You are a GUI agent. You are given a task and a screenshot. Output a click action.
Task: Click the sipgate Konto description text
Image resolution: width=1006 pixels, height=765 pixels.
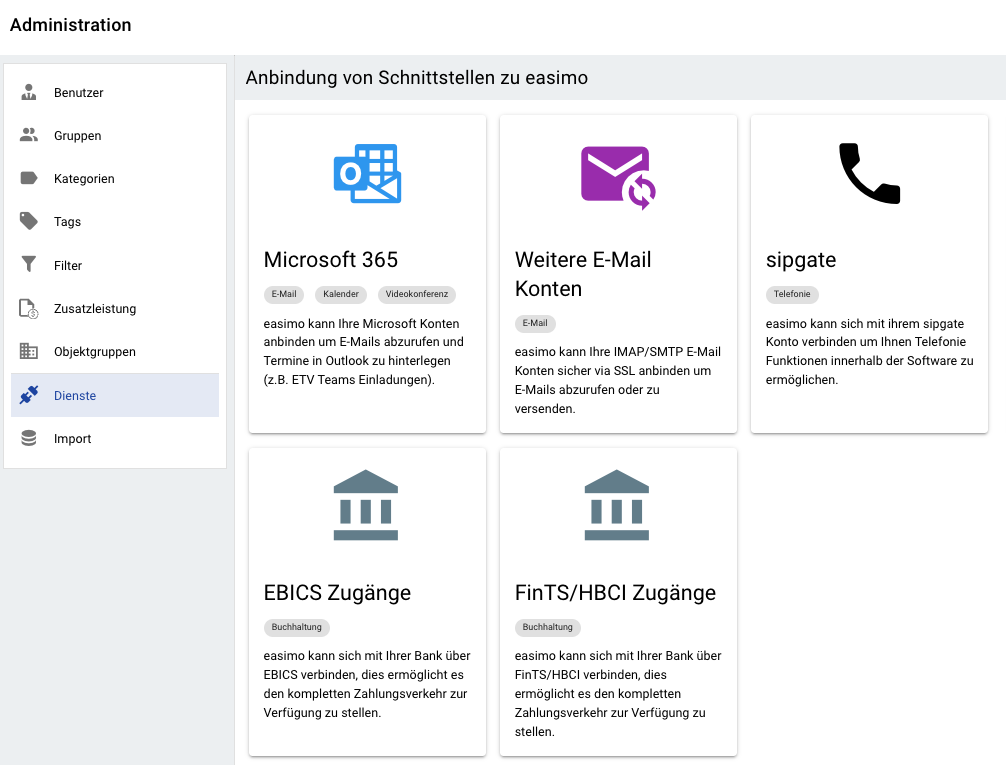(x=869, y=352)
